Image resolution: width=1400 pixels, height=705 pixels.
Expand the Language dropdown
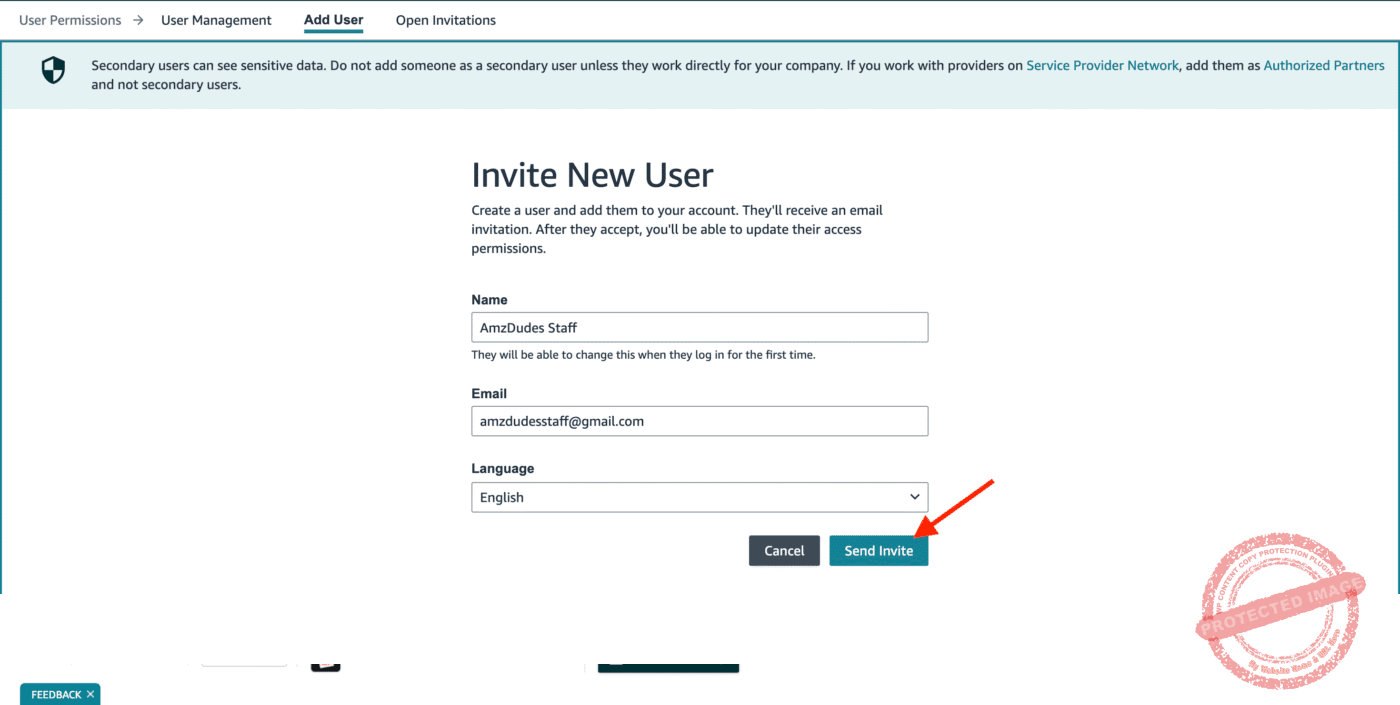(x=699, y=497)
